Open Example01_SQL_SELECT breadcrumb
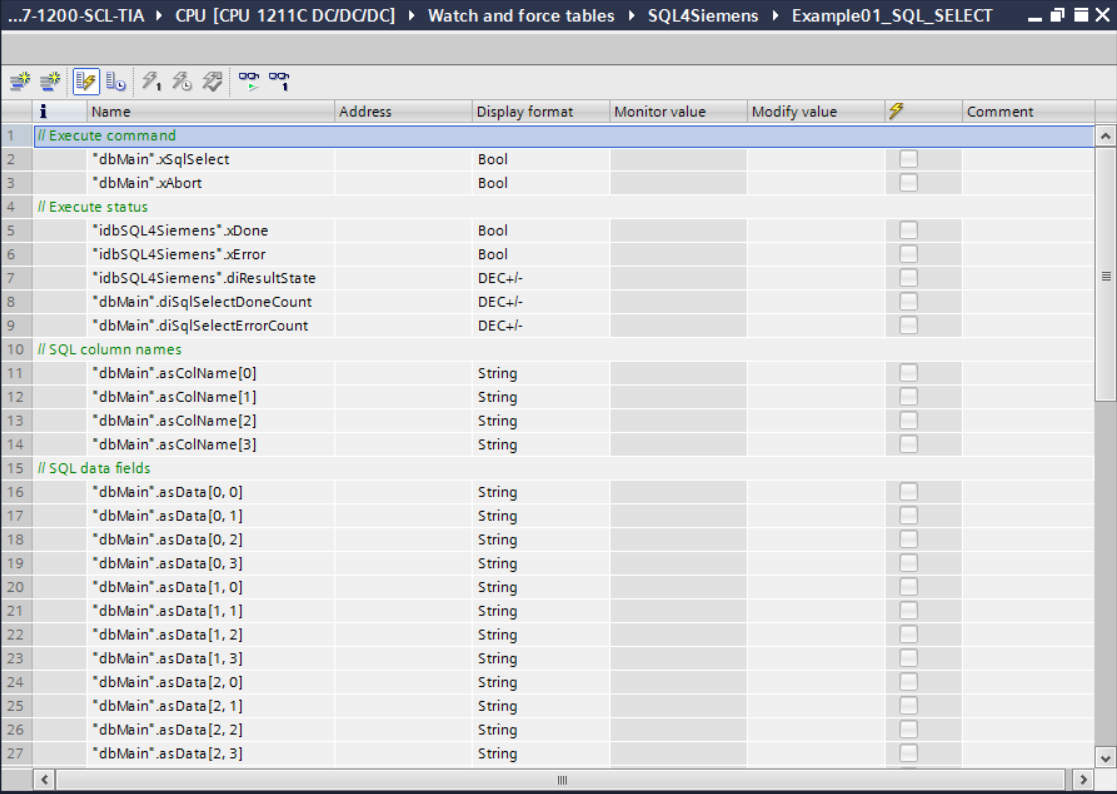 click(x=892, y=16)
